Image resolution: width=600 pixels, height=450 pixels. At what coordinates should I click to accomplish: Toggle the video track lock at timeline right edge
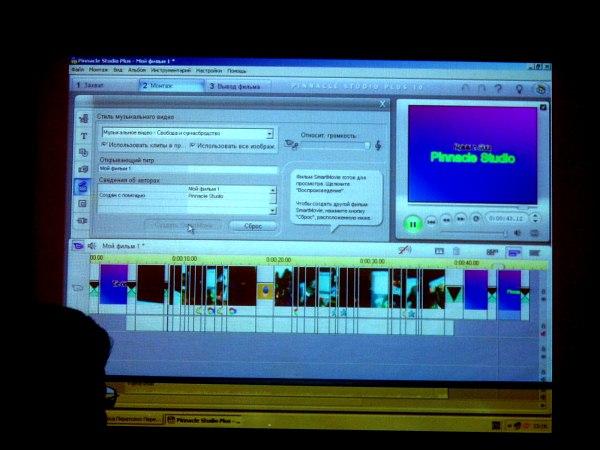(544, 292)
